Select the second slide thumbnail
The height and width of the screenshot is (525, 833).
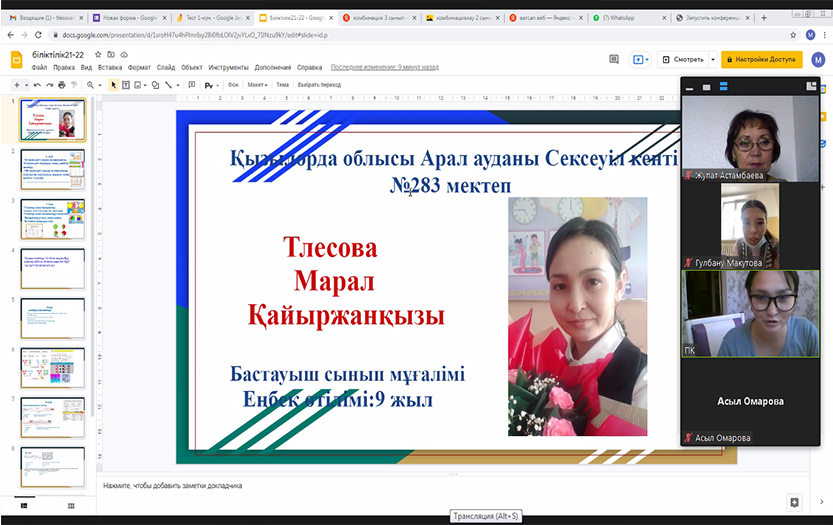tap(52, 169)
